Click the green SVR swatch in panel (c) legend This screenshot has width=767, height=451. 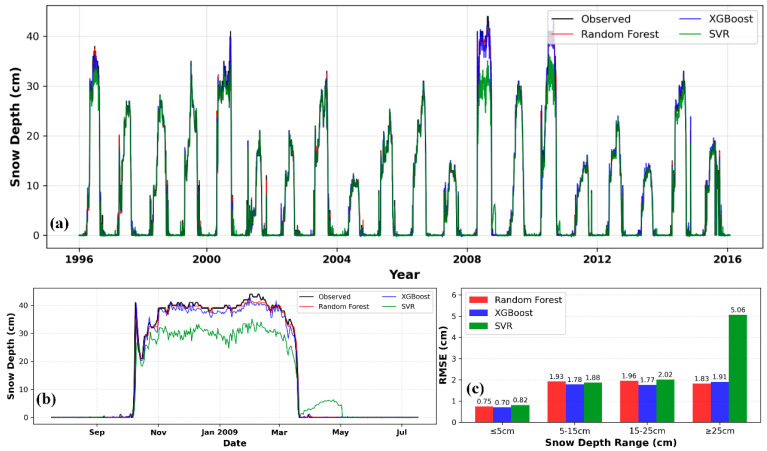[x=478, y=326]
